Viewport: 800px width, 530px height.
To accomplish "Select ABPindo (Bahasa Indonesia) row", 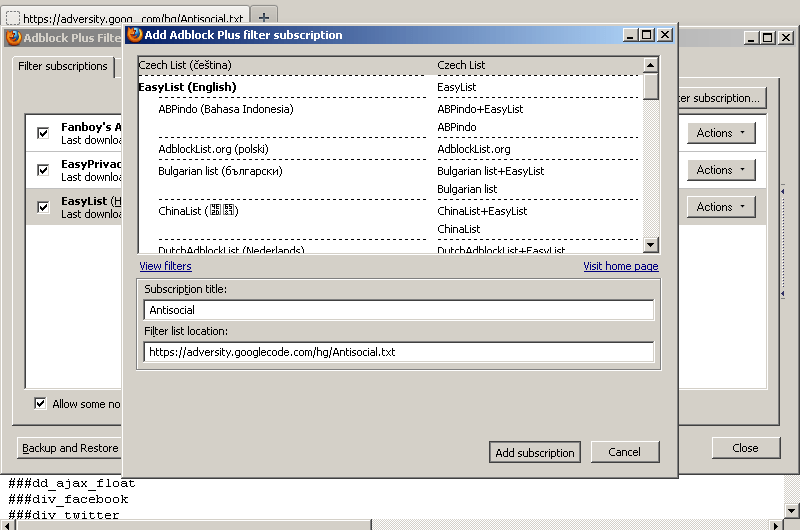I will 226,109.
